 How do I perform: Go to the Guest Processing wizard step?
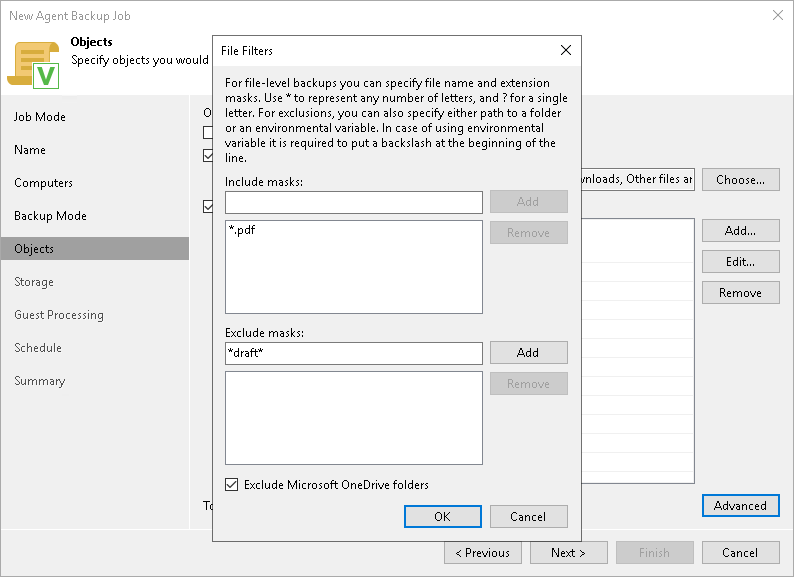59,315
